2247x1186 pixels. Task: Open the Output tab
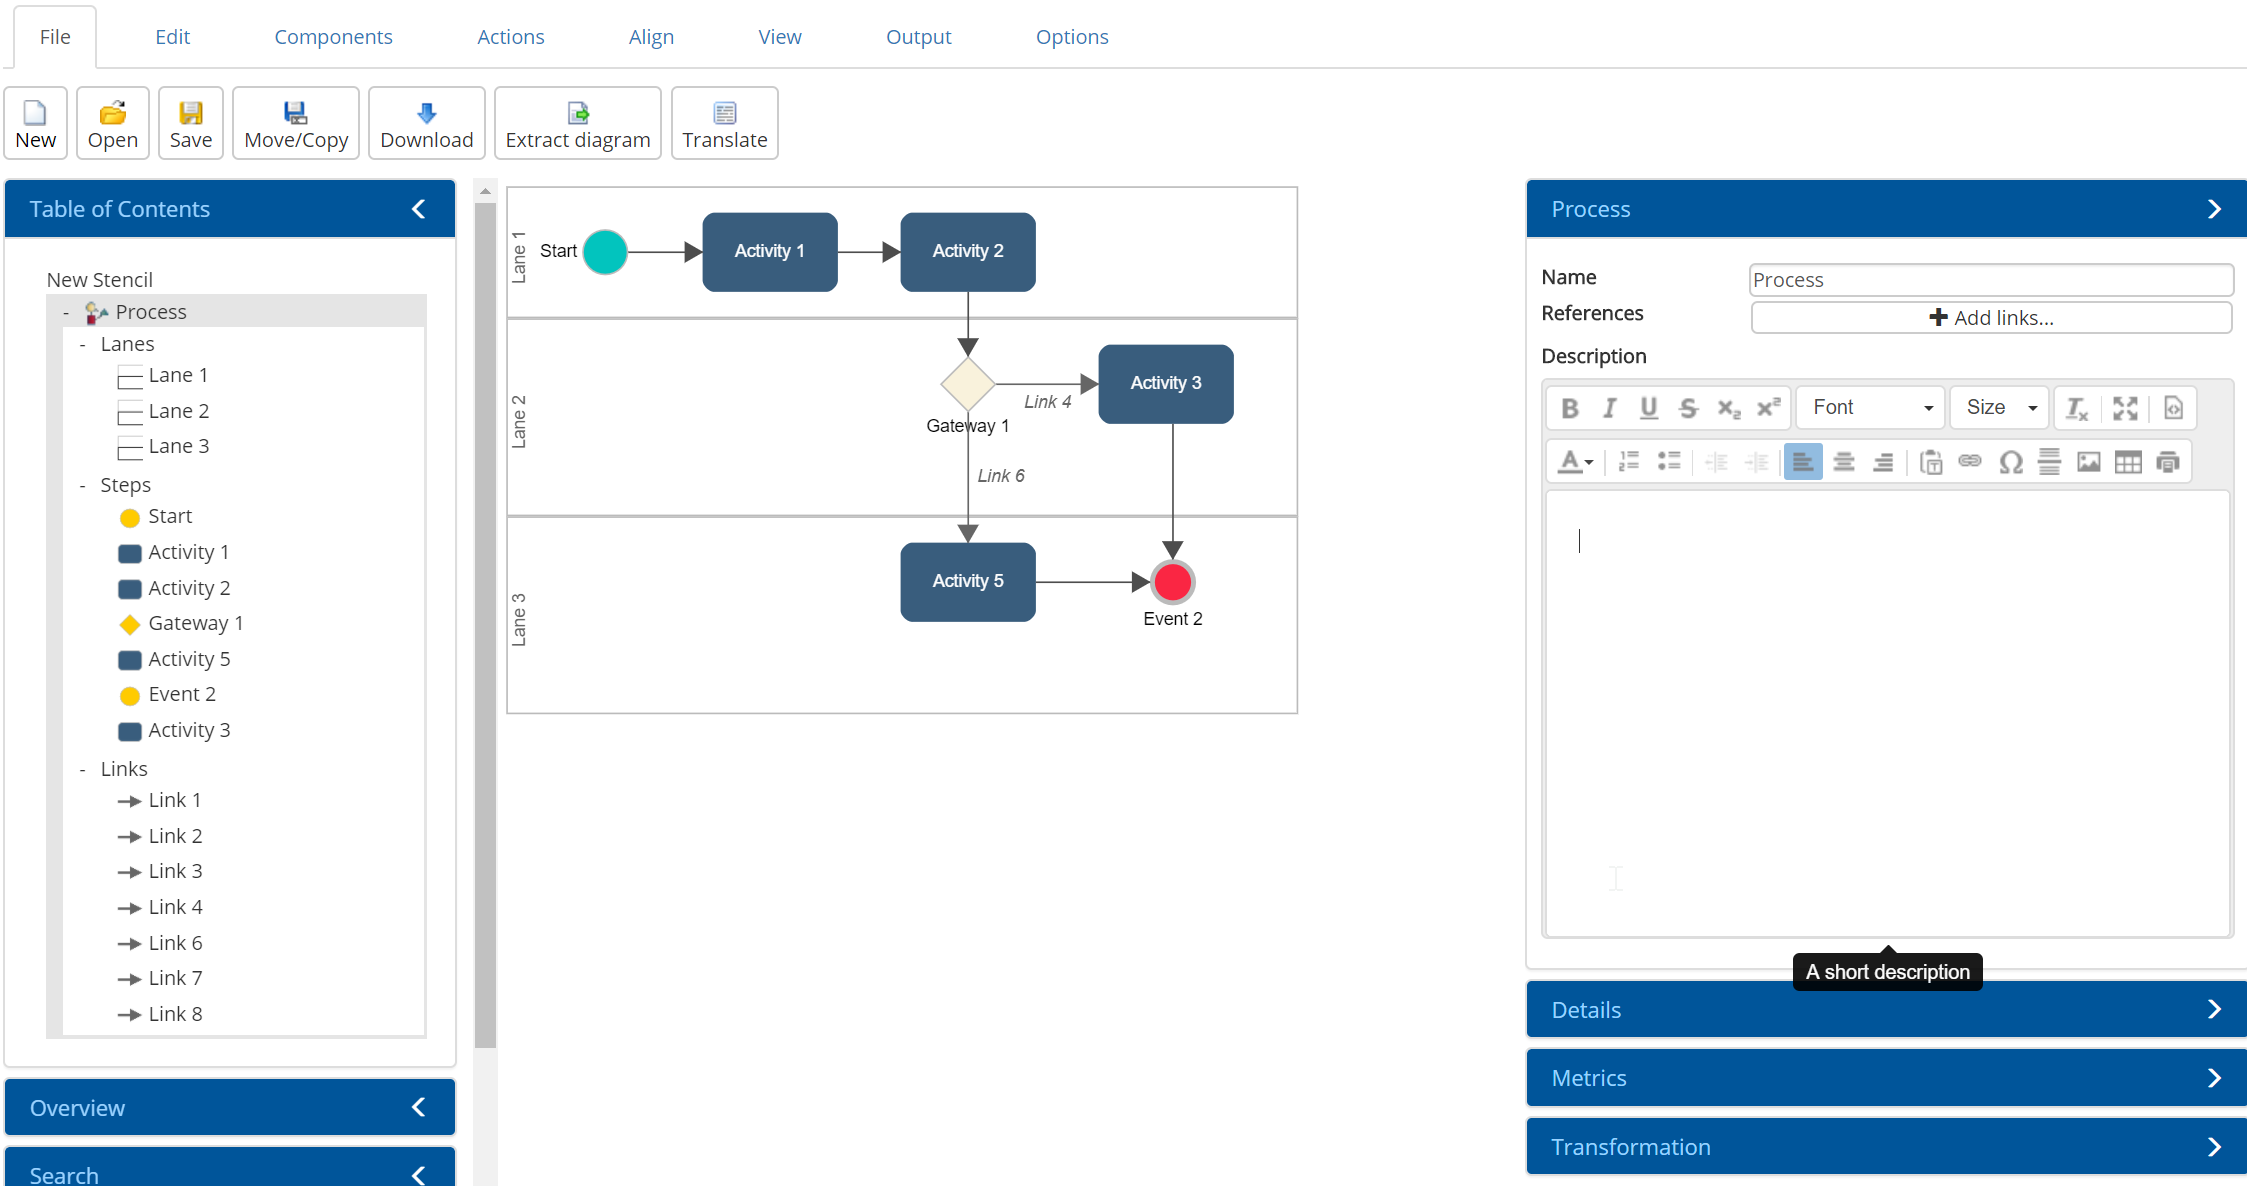coord(918,37)
